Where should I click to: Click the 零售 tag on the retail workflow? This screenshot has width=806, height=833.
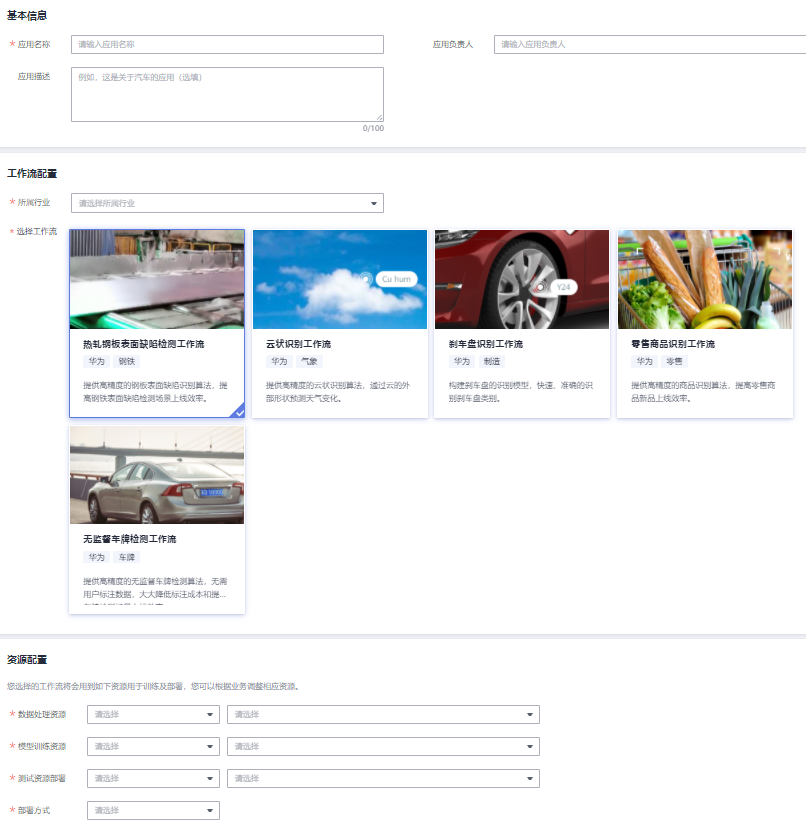(x=674, y=361)
